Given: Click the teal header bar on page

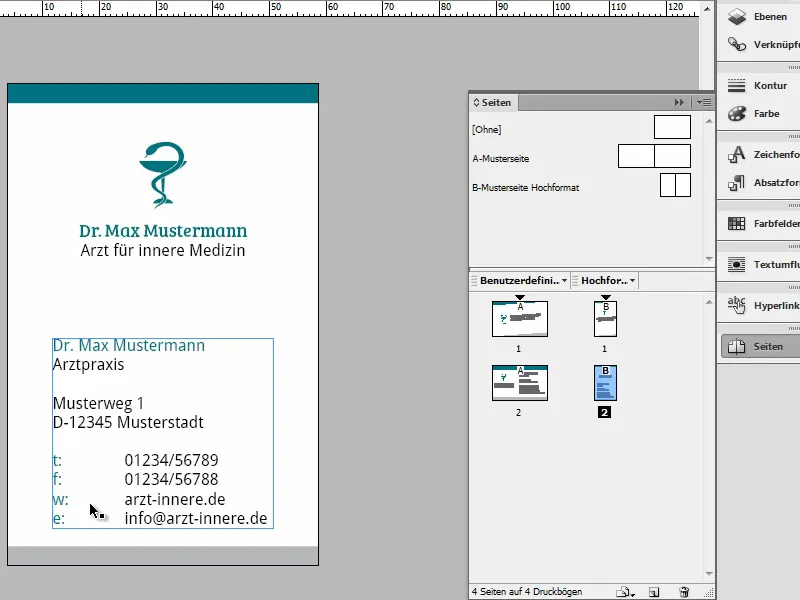Looking at the screenshot, I should [163, 93].
